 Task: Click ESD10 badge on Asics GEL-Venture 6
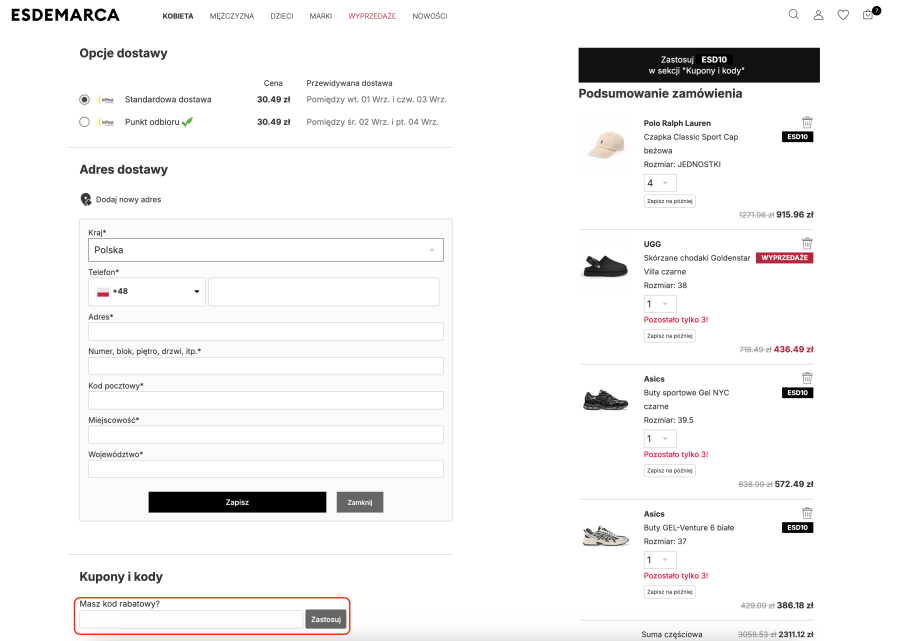797,527
